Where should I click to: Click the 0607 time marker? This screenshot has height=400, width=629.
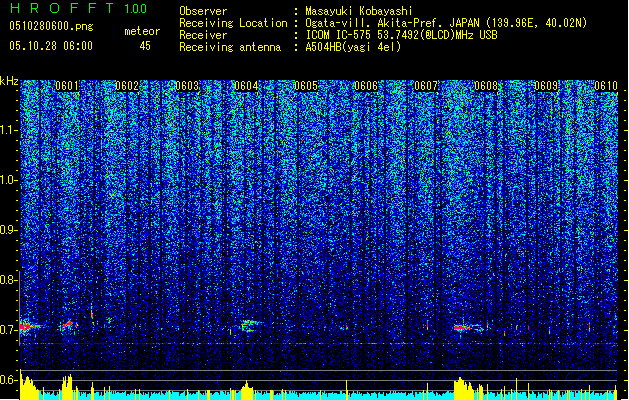click(426, 86)
